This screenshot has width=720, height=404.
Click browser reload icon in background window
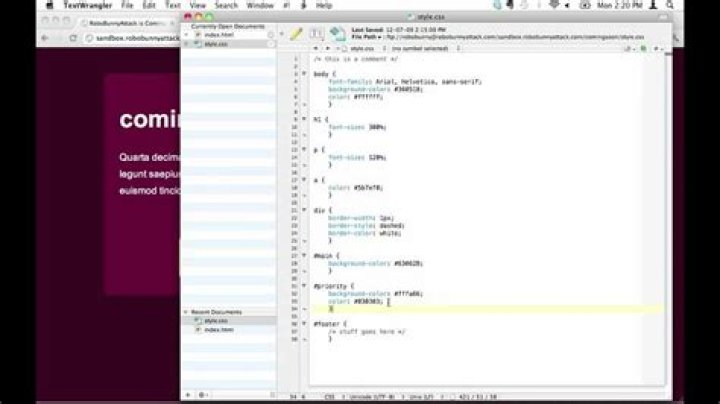click(73, 38)
